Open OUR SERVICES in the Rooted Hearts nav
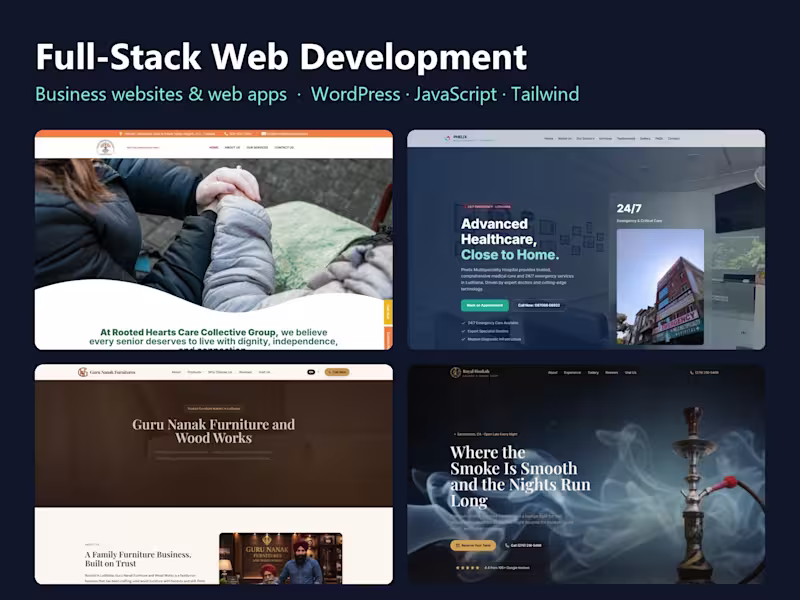 pyautogui.click(x=257, y=147)
